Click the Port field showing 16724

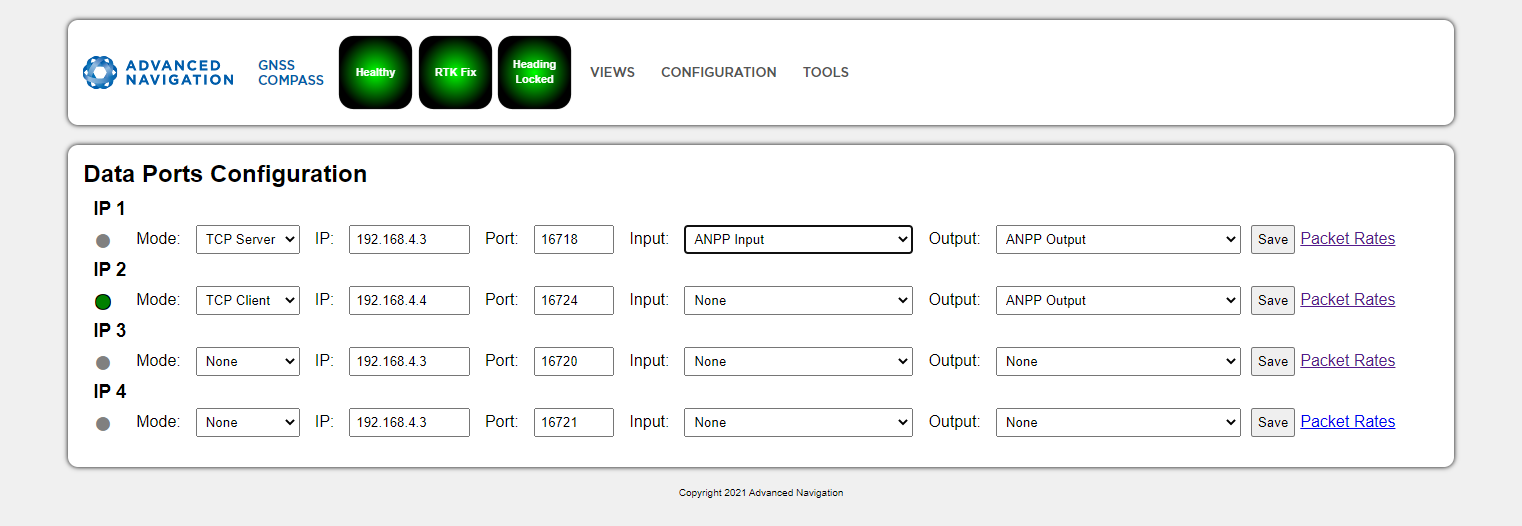coord(574,300)
